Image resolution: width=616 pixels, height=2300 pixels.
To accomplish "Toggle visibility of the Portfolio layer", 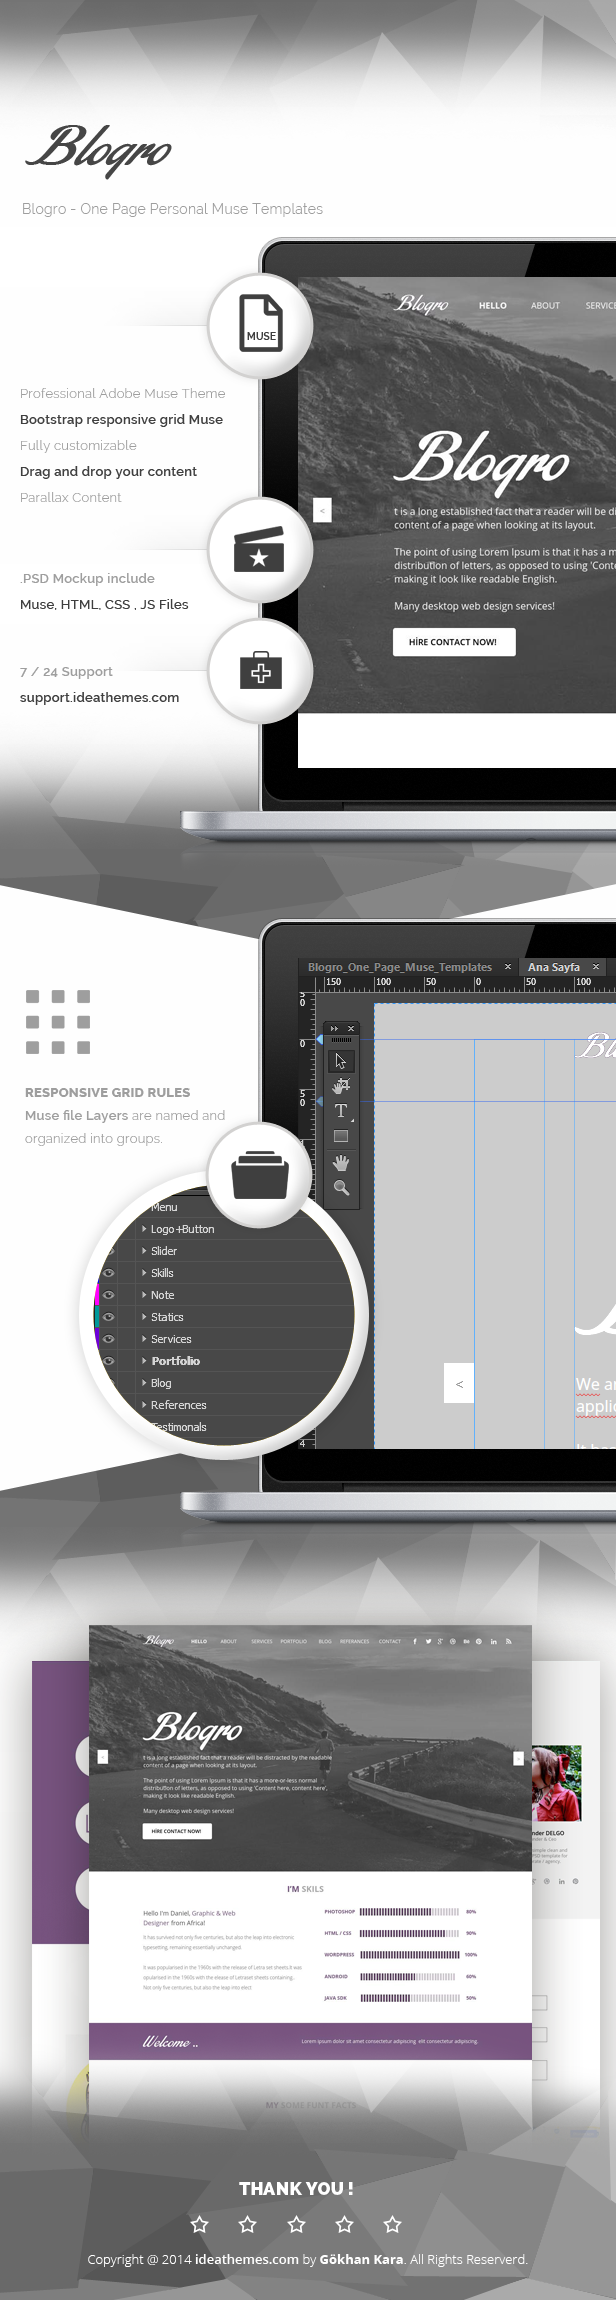I will pos(109,1361).
